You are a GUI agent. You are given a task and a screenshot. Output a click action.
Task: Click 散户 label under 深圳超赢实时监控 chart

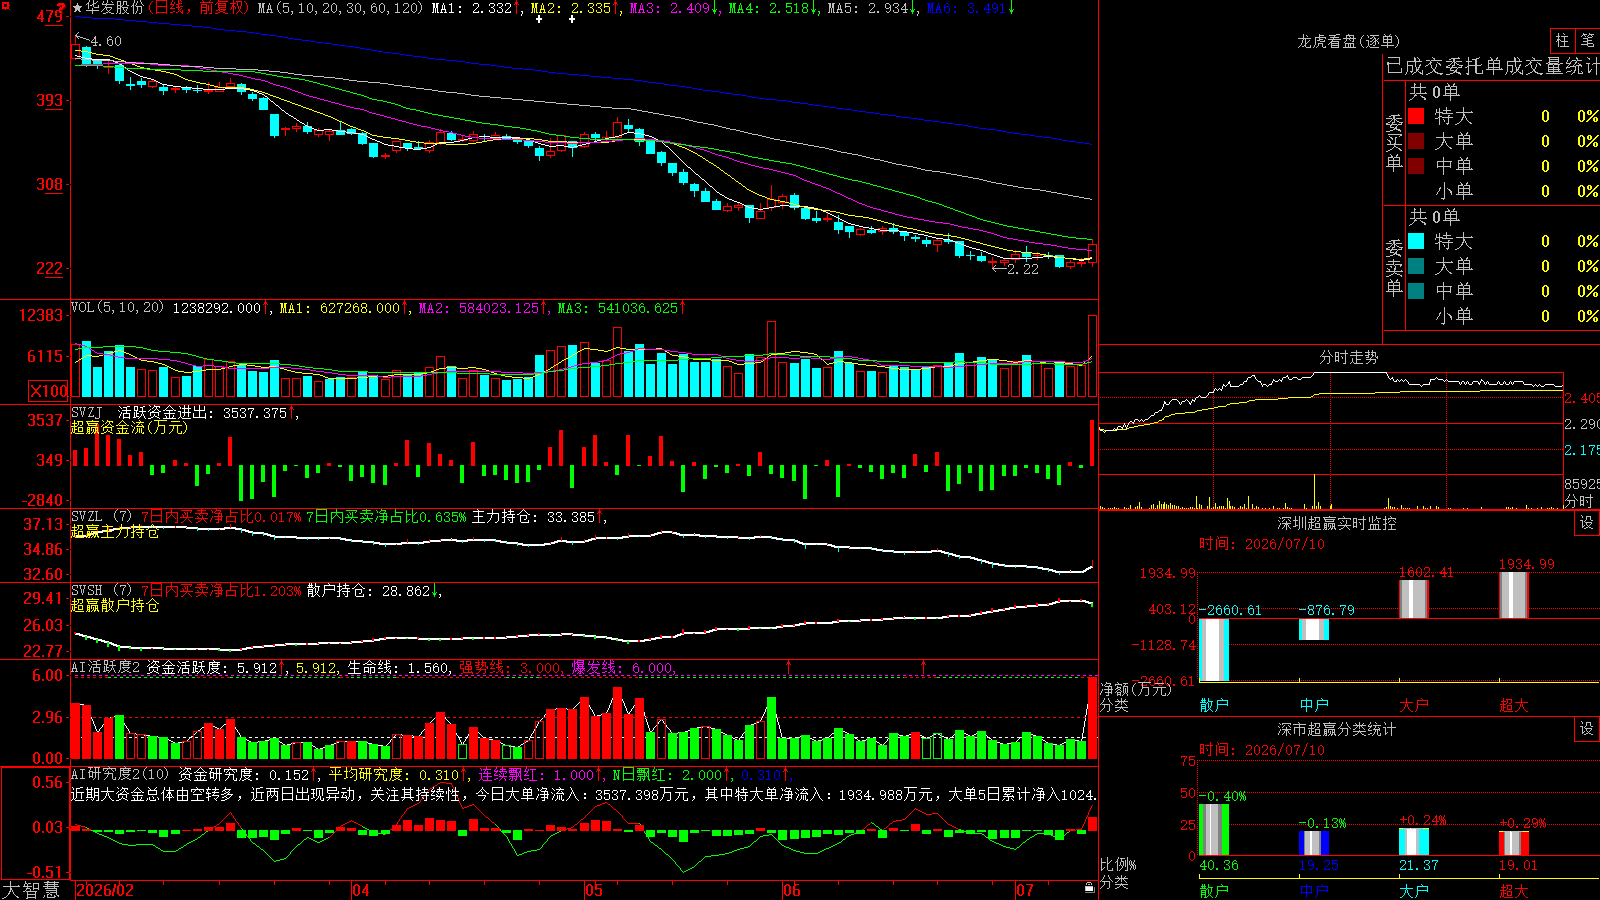click(1214, 704)
